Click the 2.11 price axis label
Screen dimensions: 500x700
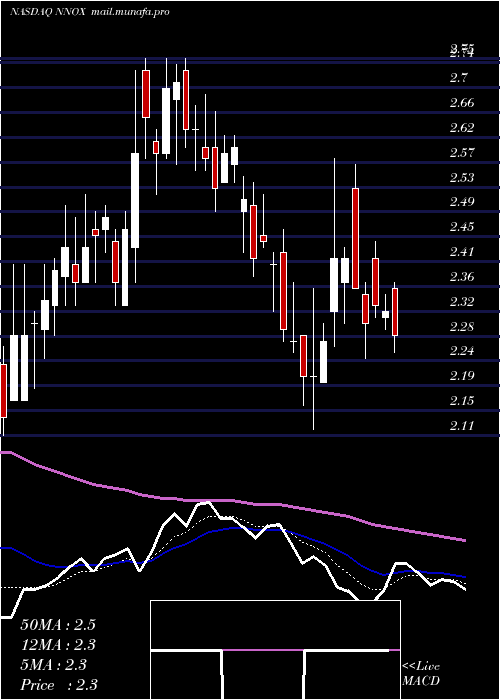pyautogui.click(x=462, y=425)
